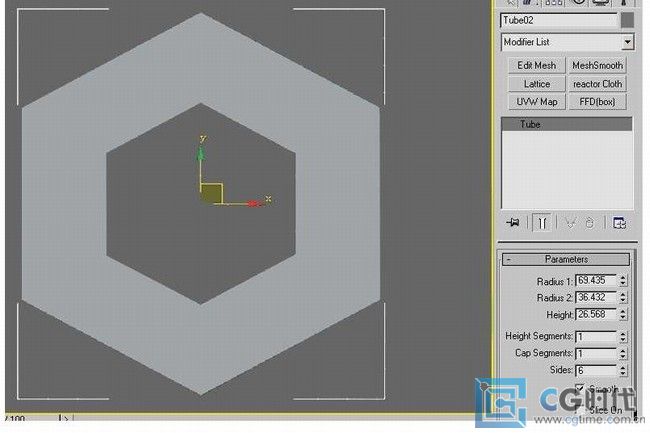The width and height of the screenshot is (650, 433).
Task: Open the object color swatch
Action: (x=628, y=20)
